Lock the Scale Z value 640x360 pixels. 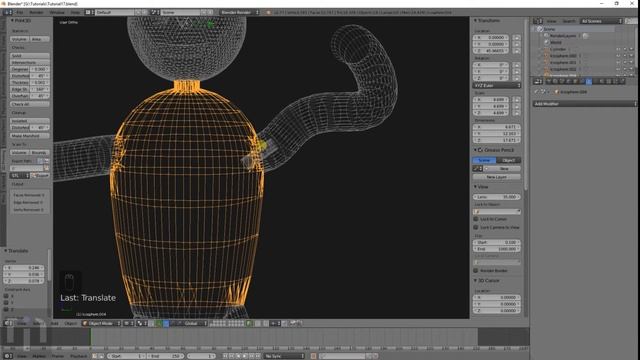point(517,113)
